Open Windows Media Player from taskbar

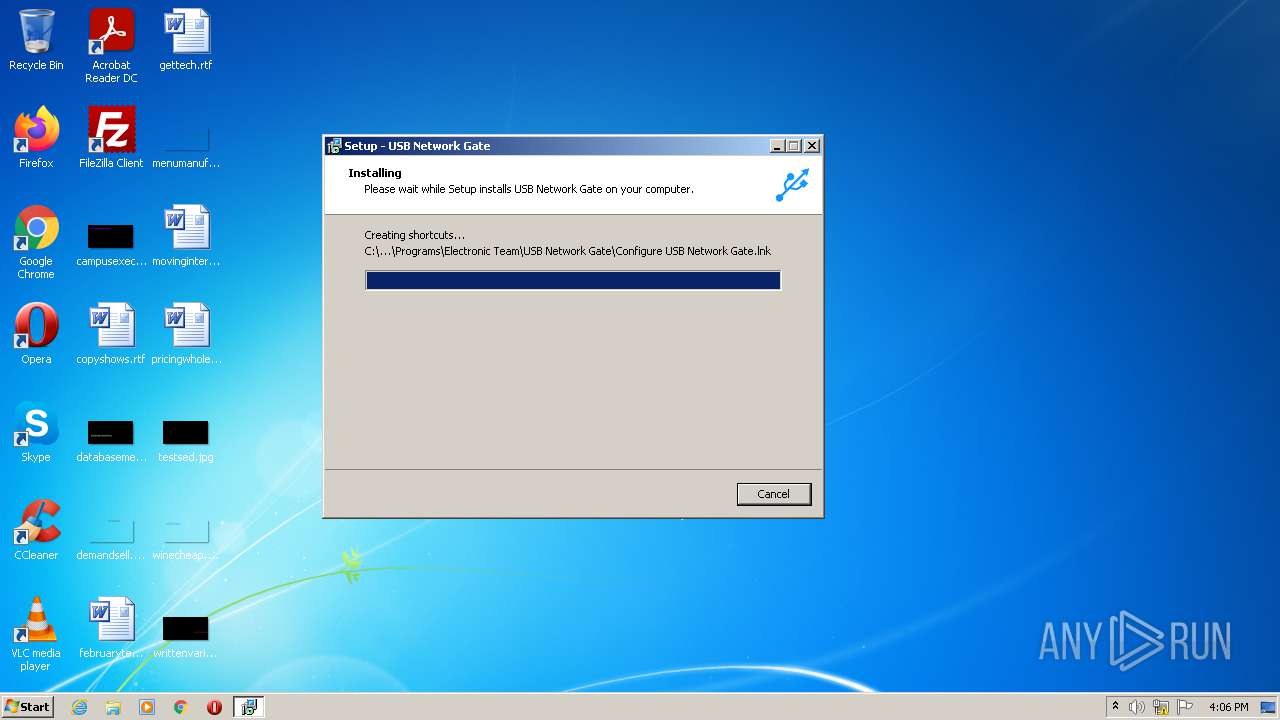click(147, 707)
